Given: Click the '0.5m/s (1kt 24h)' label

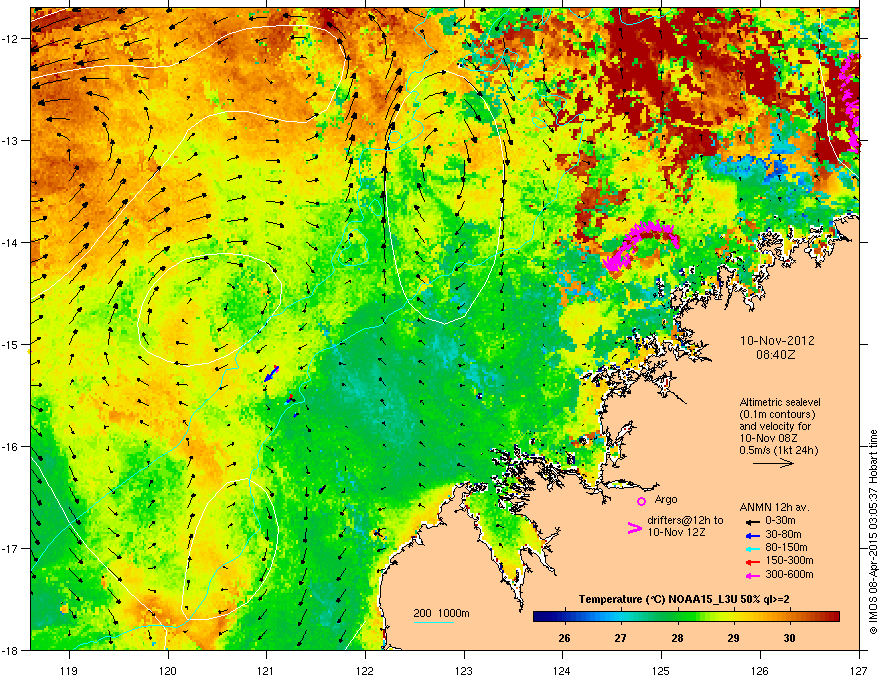Looking at the screenshot, I should pos(778,450).
